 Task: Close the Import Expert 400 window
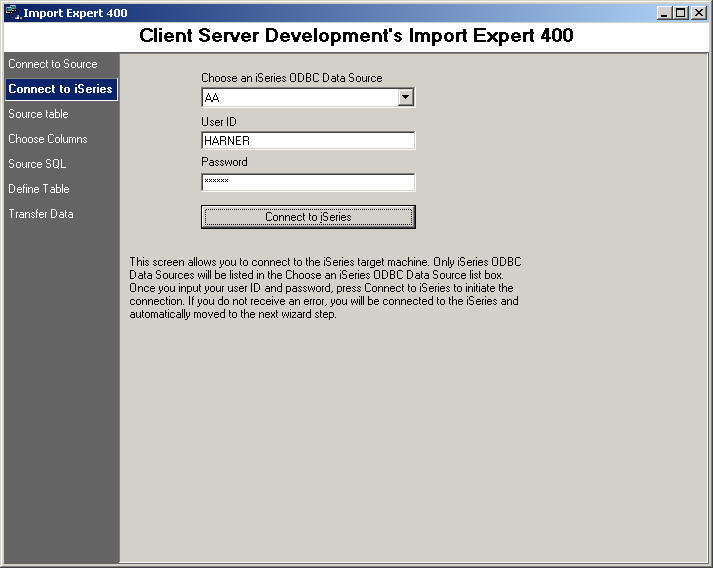698,13
